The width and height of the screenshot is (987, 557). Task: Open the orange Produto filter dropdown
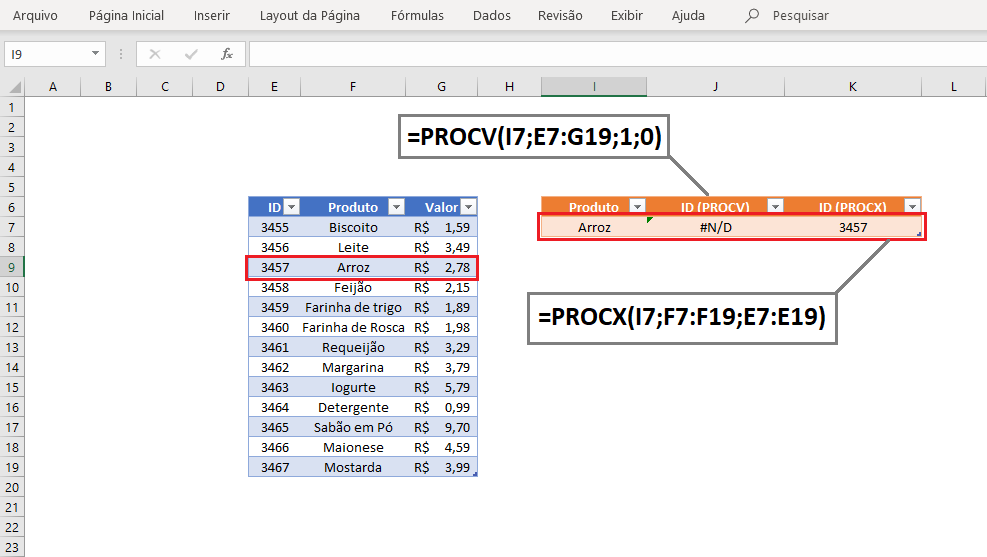pos(638,206)
